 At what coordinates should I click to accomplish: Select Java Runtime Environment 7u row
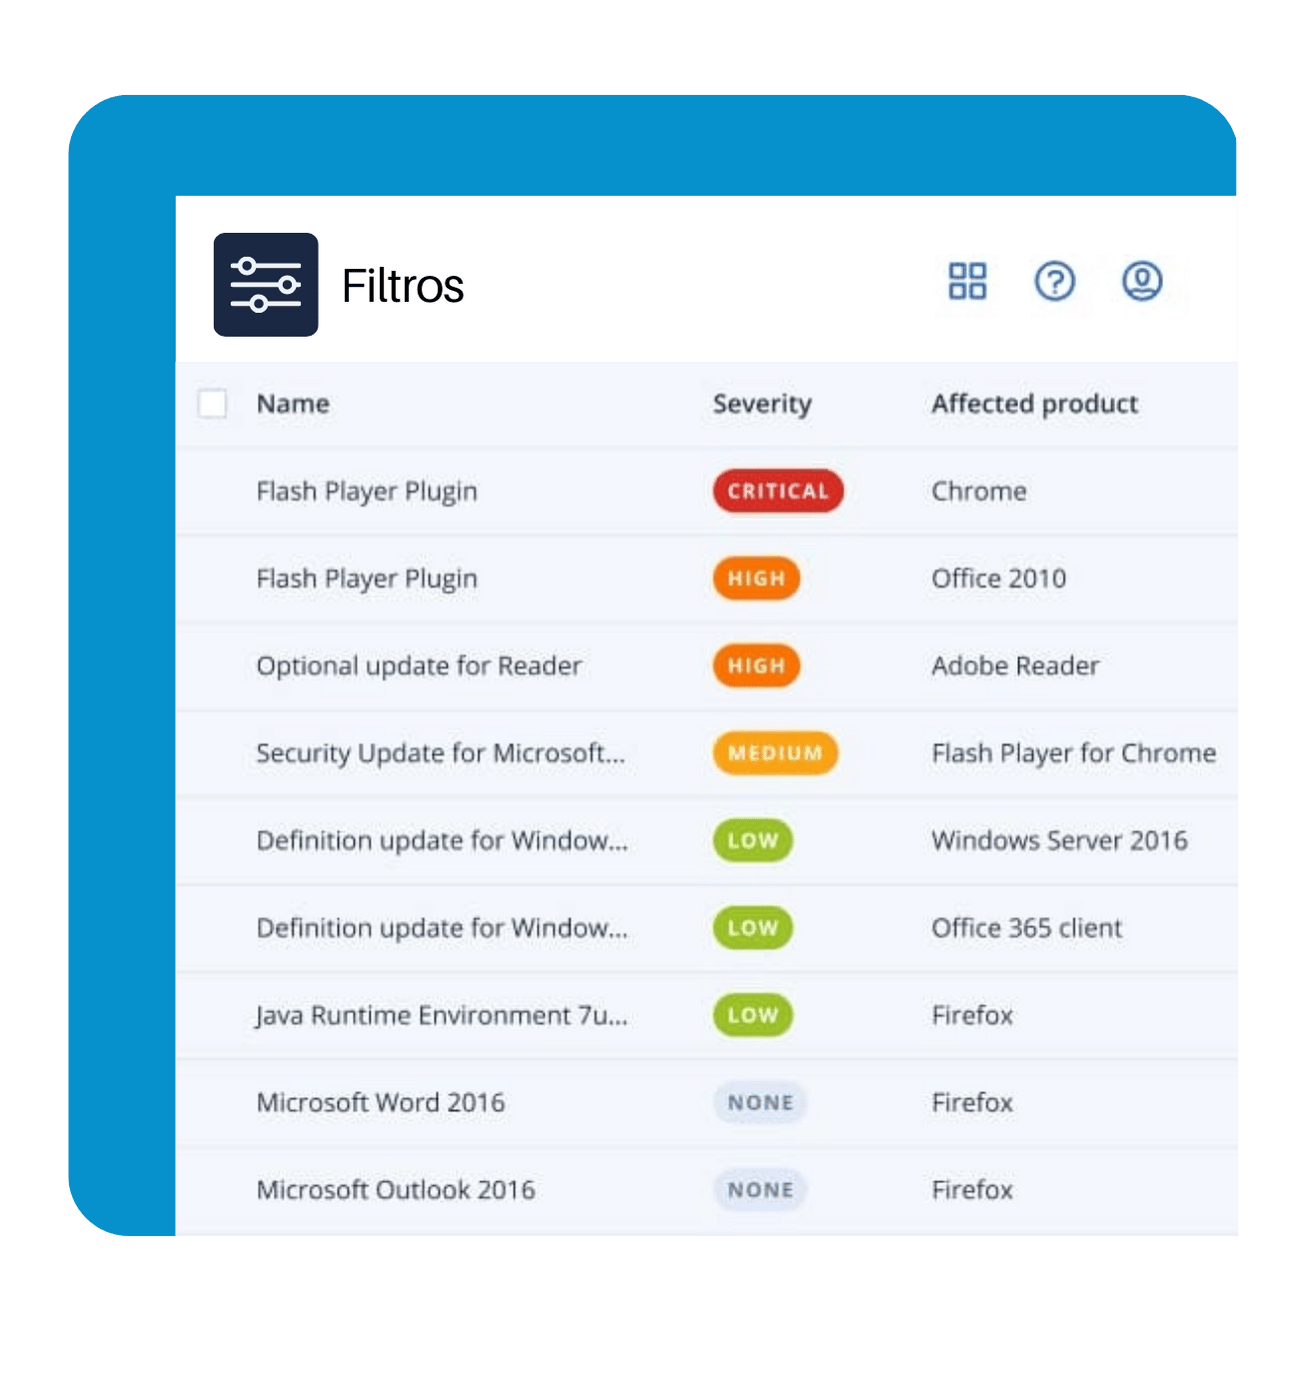pyautogui.click(x=706, y=1015)
